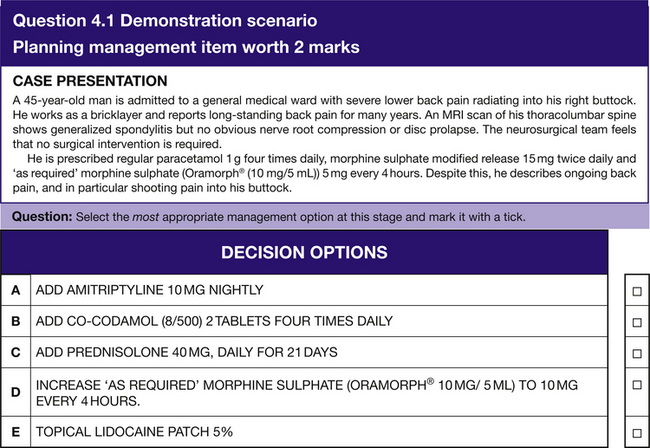650x448 pixels.
Task: Click the 'Decision Options' header bar
Action: (304, 252)
